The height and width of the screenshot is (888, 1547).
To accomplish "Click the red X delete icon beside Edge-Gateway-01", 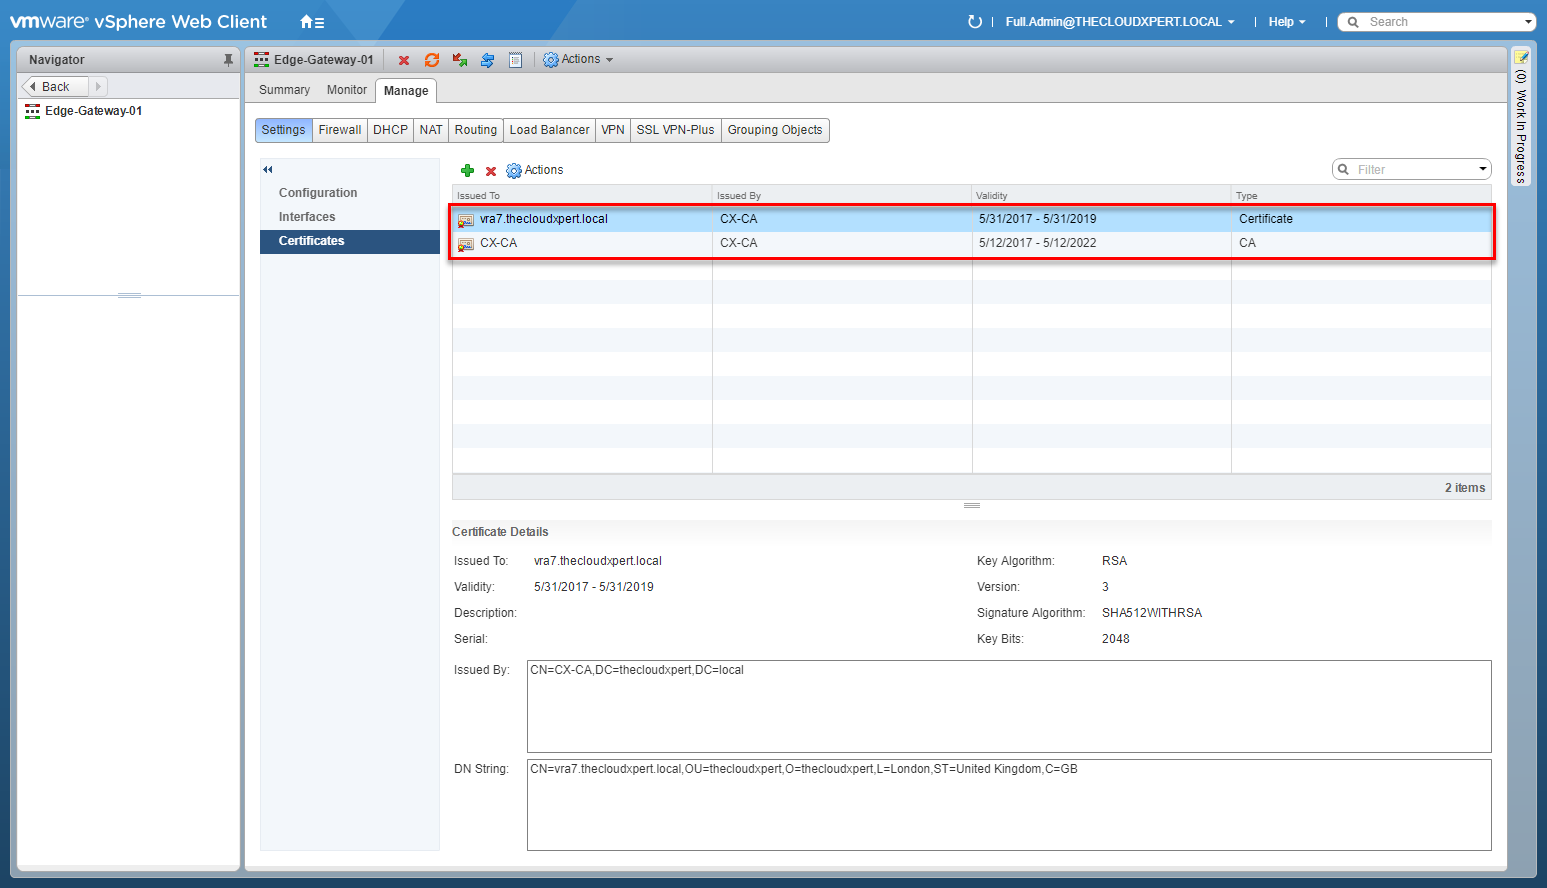I will tap(404, 61).
